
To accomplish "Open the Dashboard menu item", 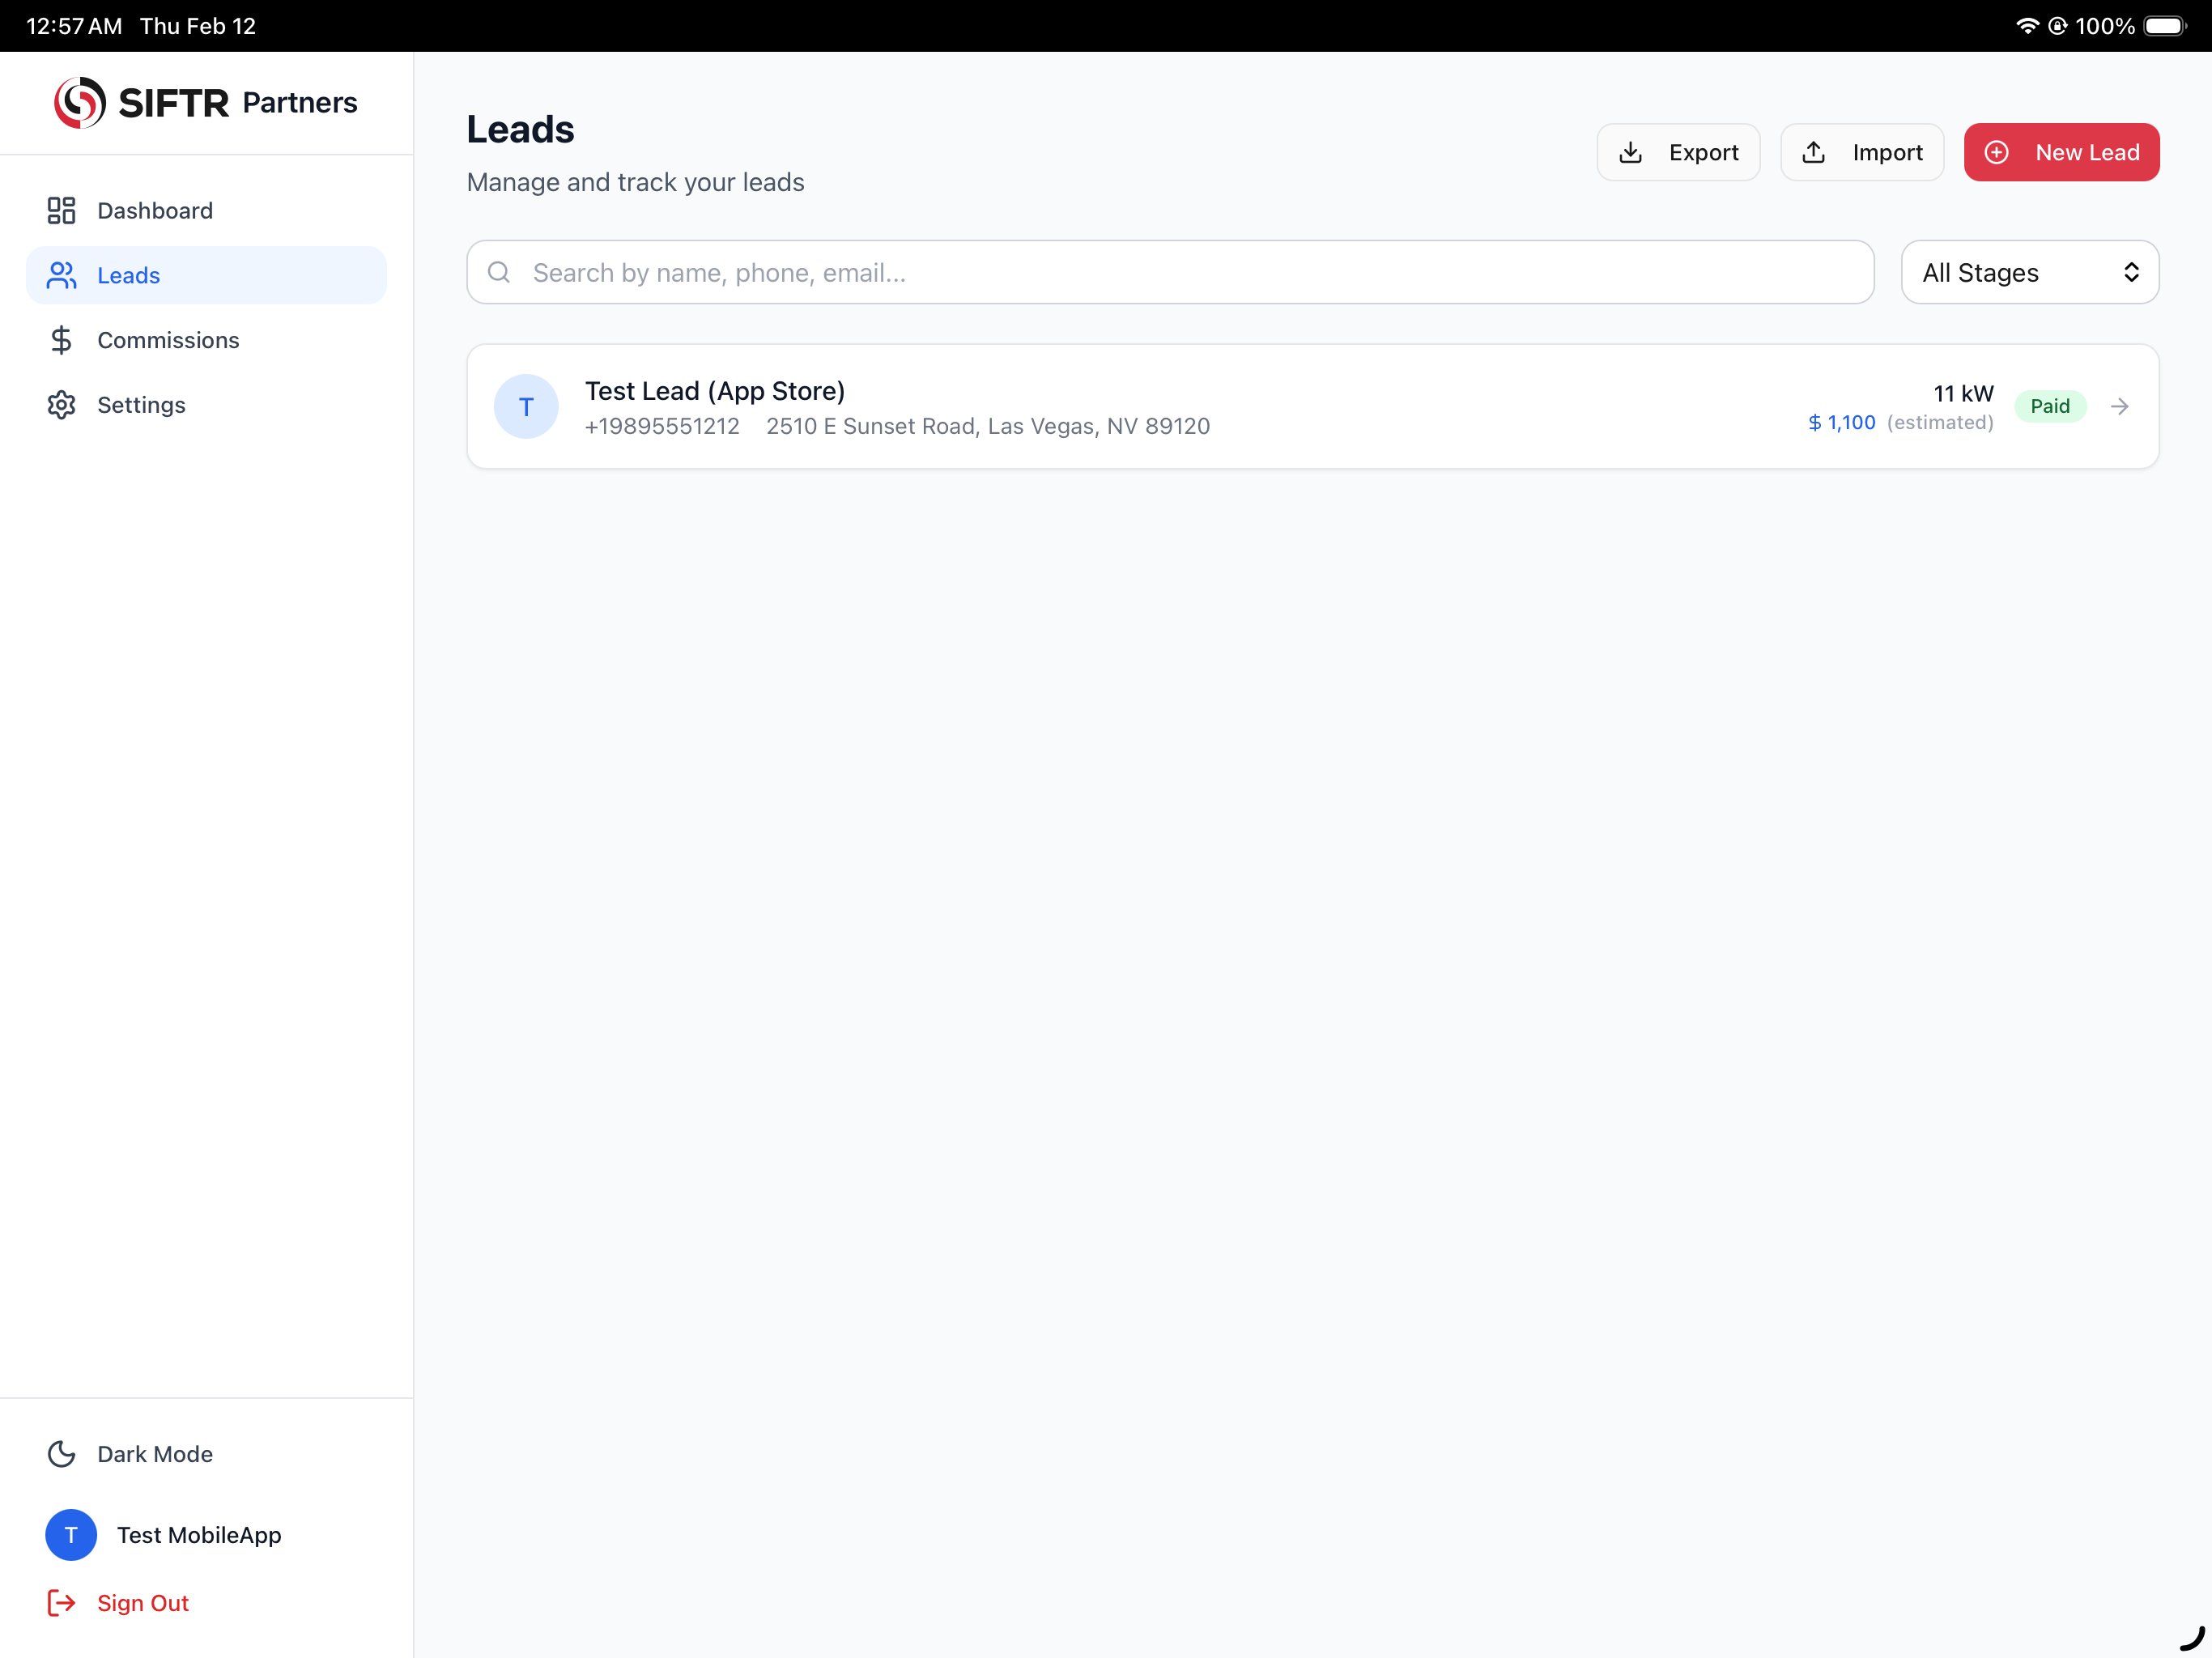I will tap(206, 210).
